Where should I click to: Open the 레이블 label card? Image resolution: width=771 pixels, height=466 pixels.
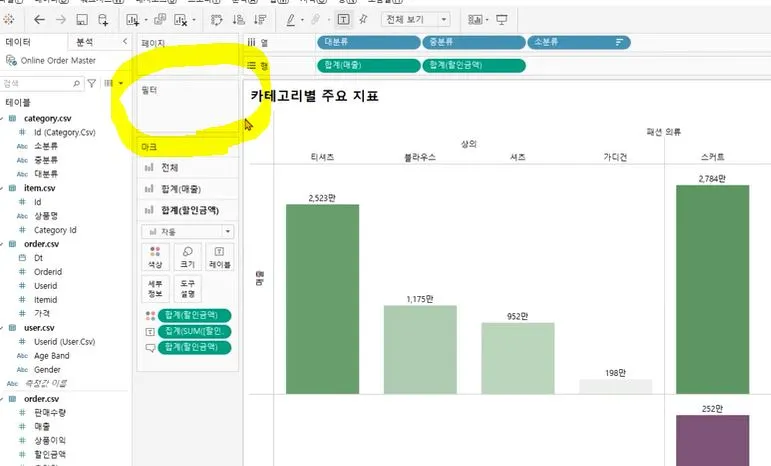[x=219, y=257]
